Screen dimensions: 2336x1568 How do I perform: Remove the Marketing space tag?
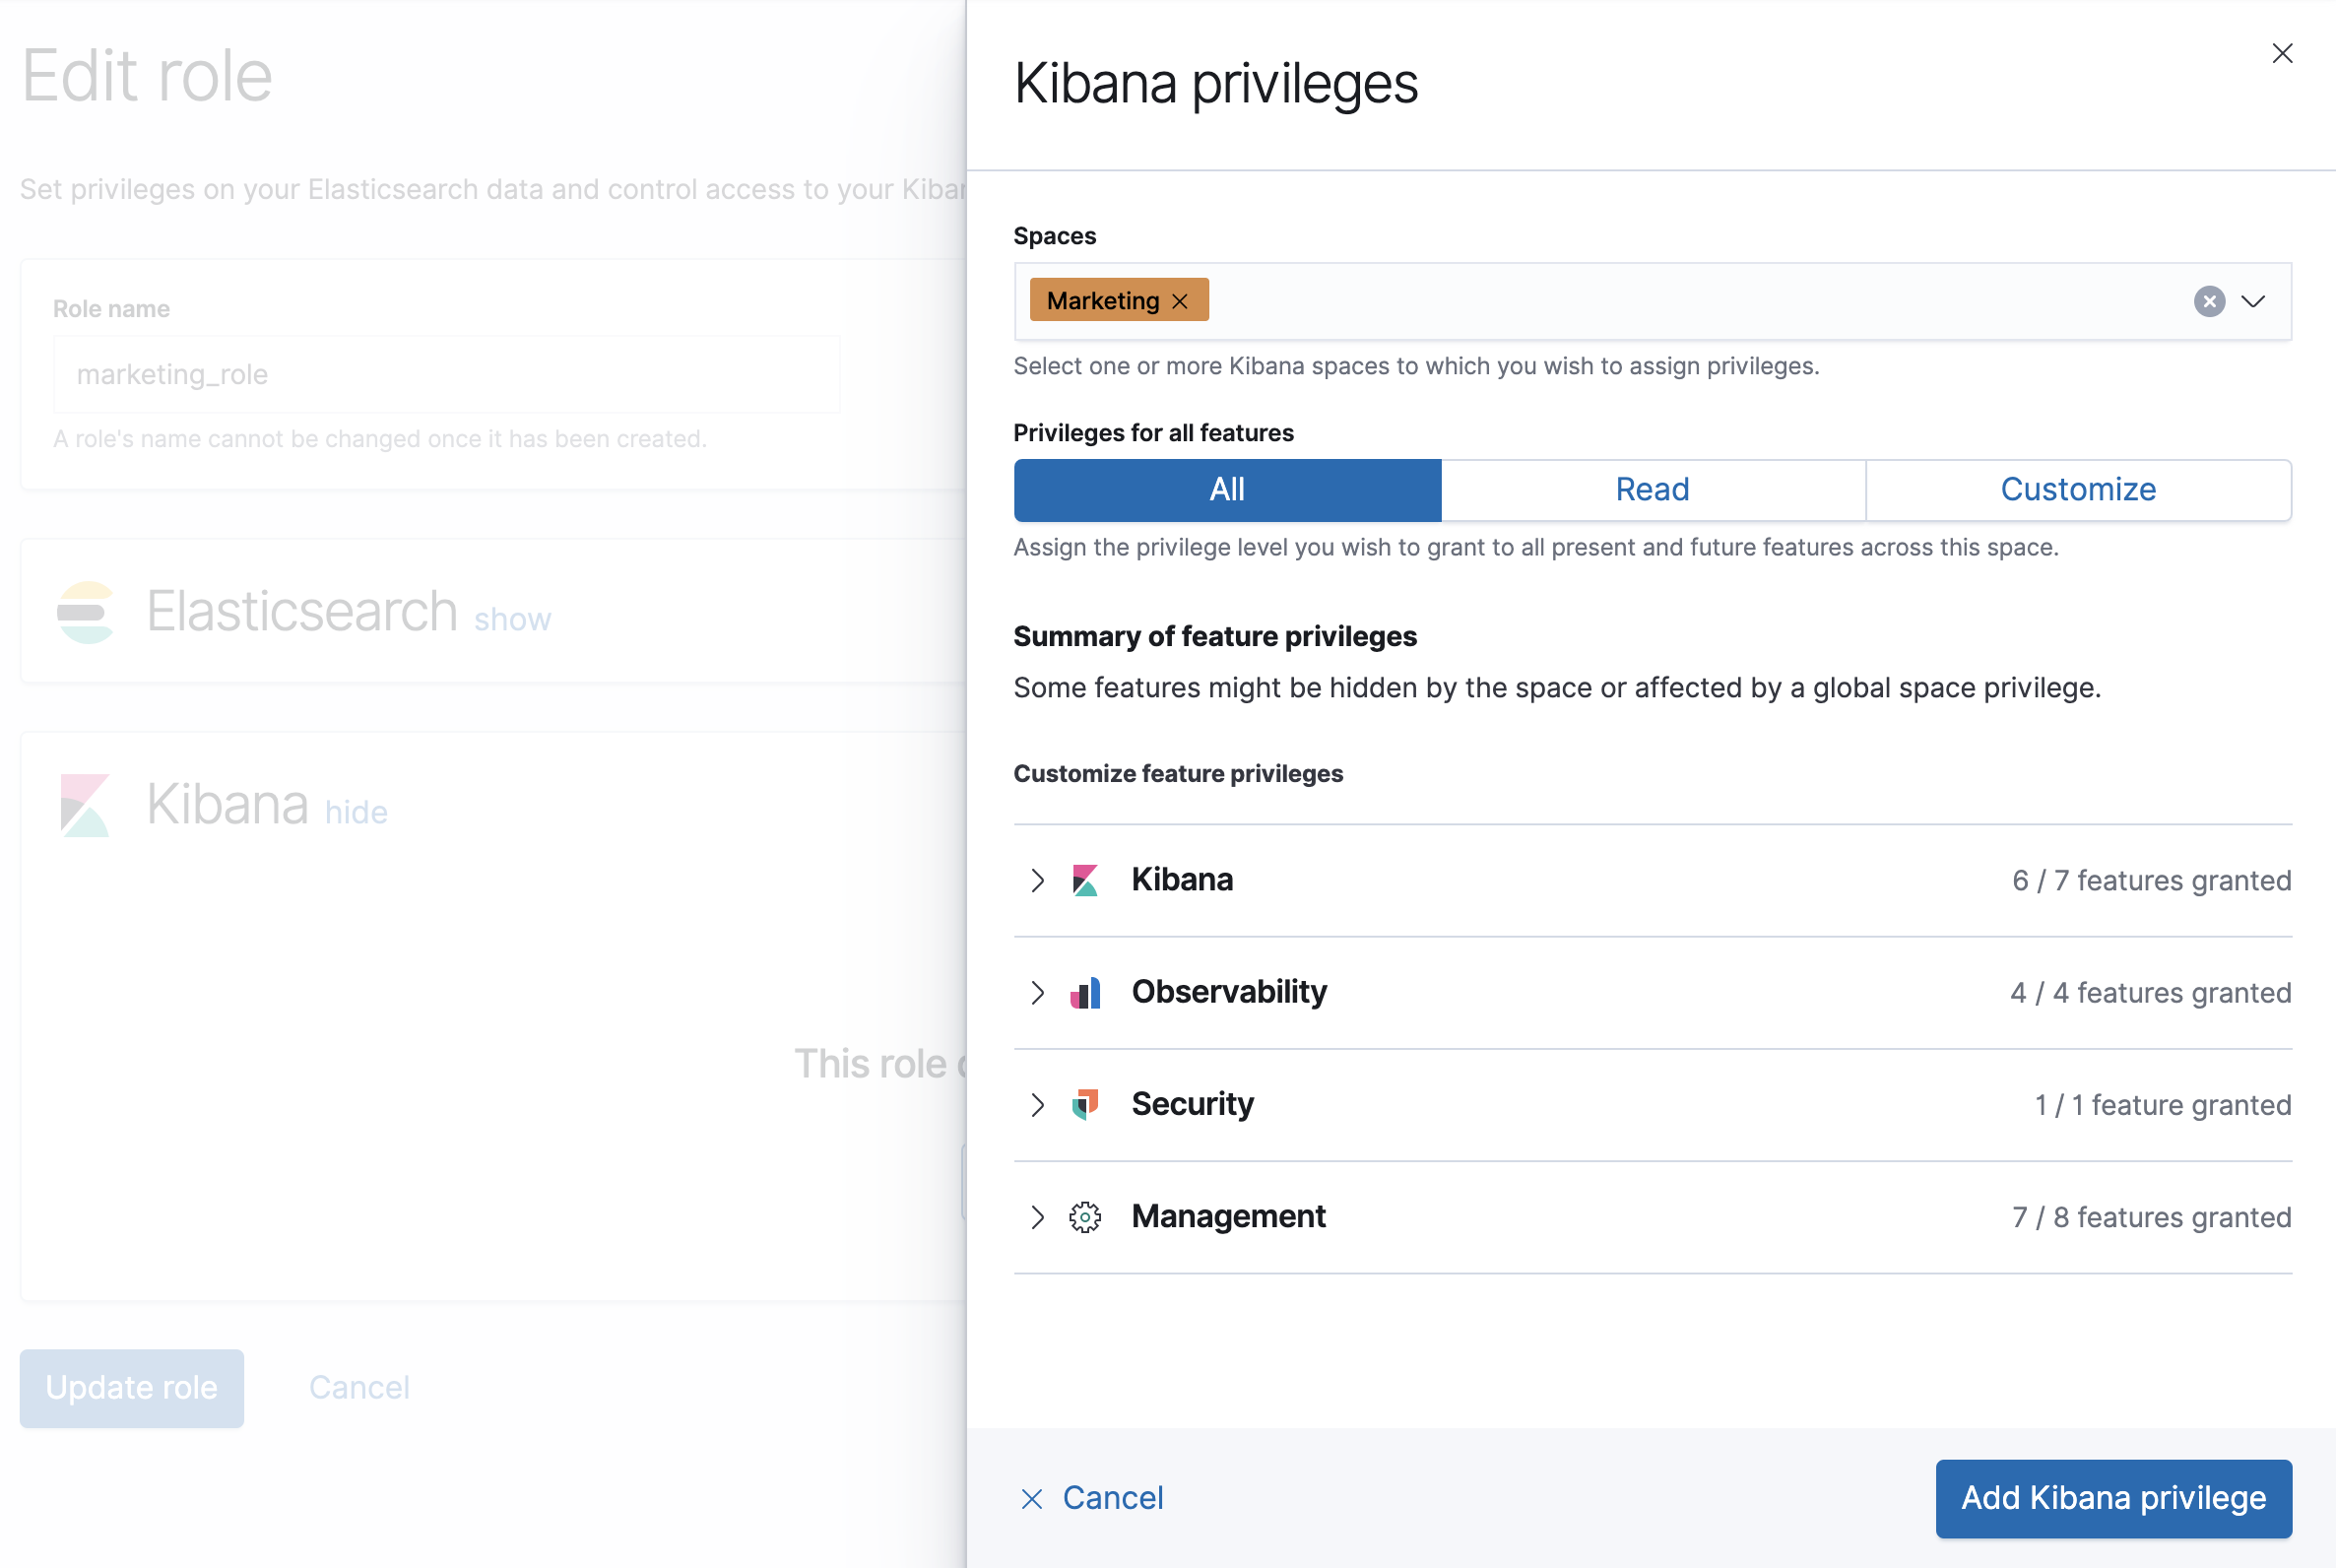(x=1180, y=300)
